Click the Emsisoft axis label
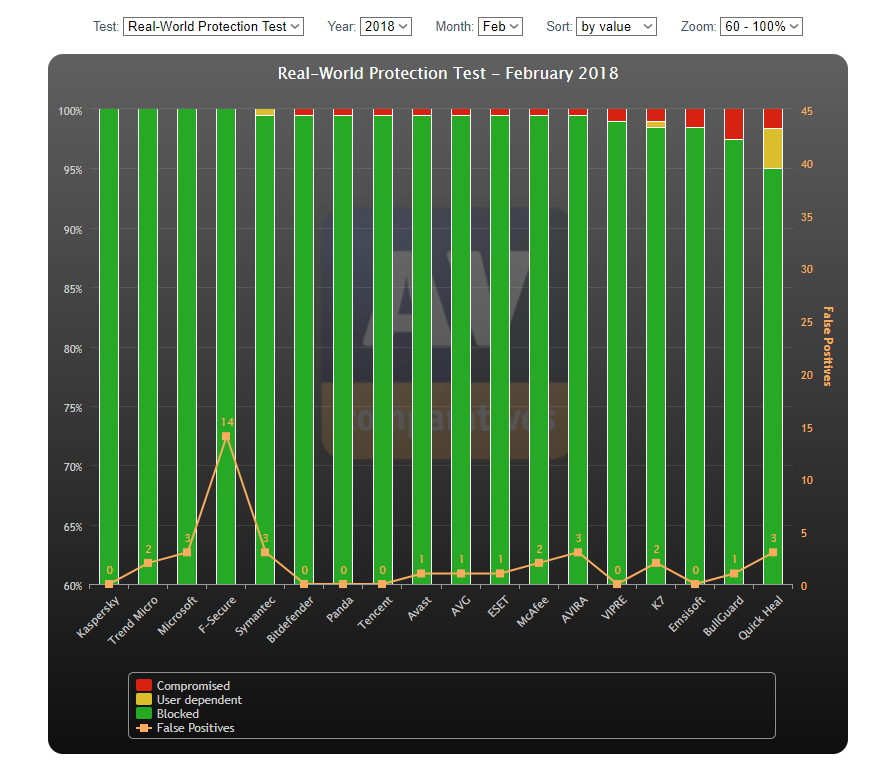This screenshot has height=772, width=887. (686, 614)
